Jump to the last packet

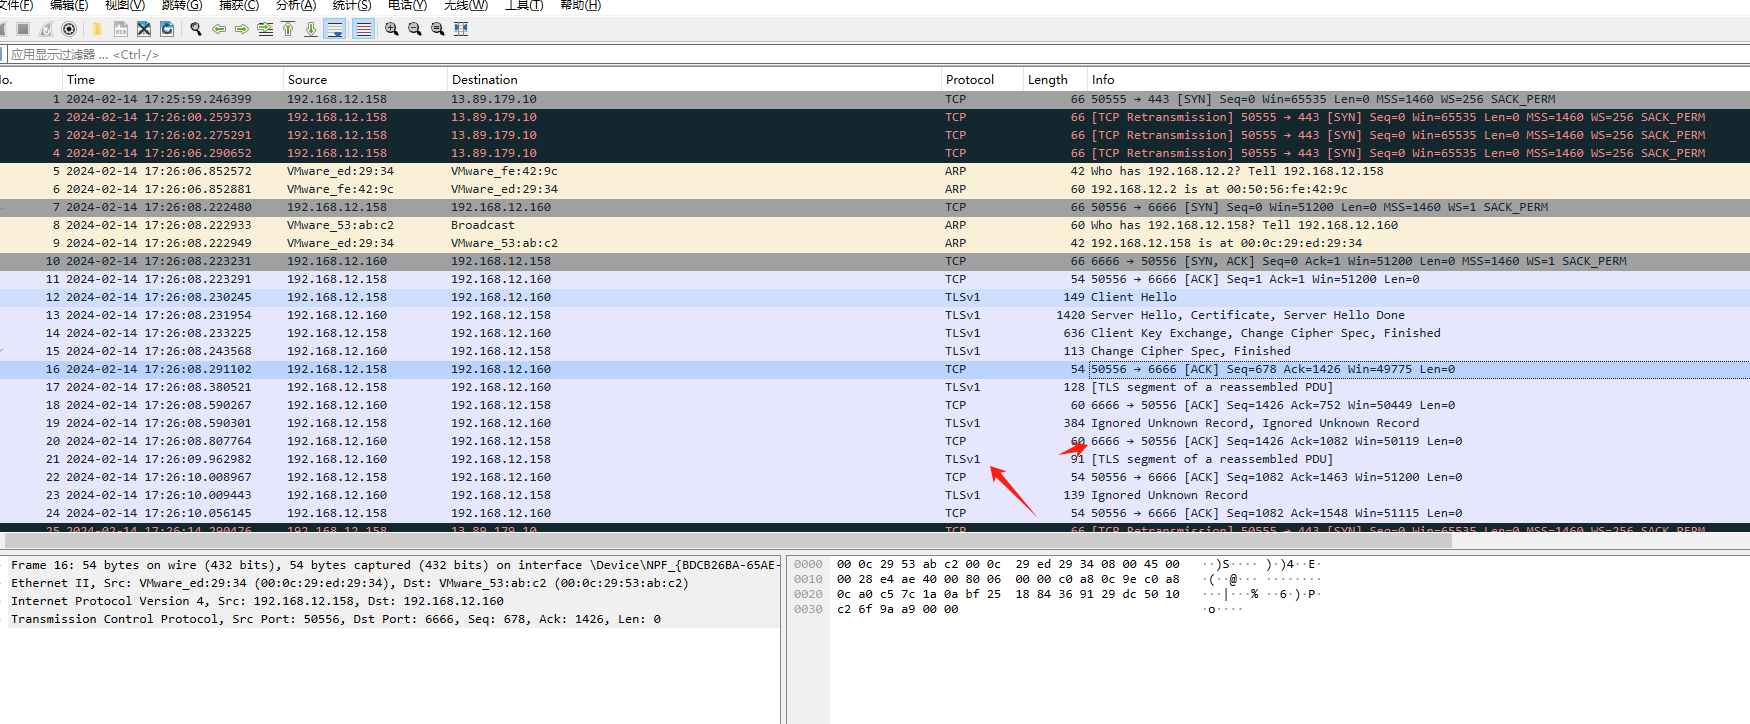coord(311,29)
